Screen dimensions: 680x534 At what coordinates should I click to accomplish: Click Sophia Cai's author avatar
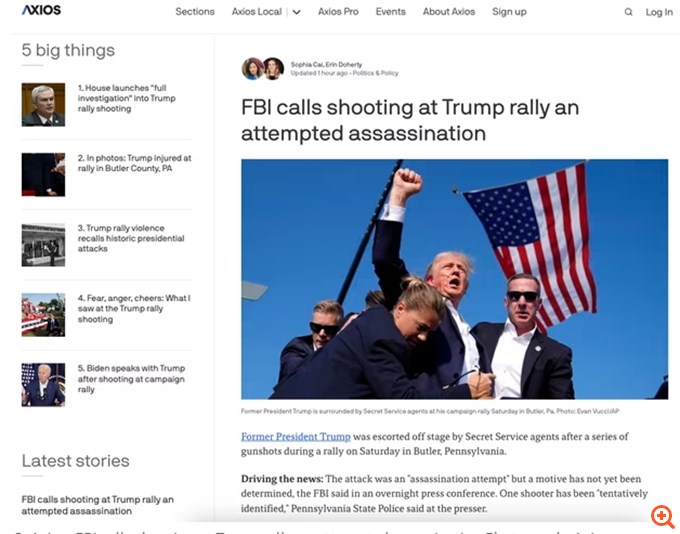pyautogui.click(x=253, y=69)
